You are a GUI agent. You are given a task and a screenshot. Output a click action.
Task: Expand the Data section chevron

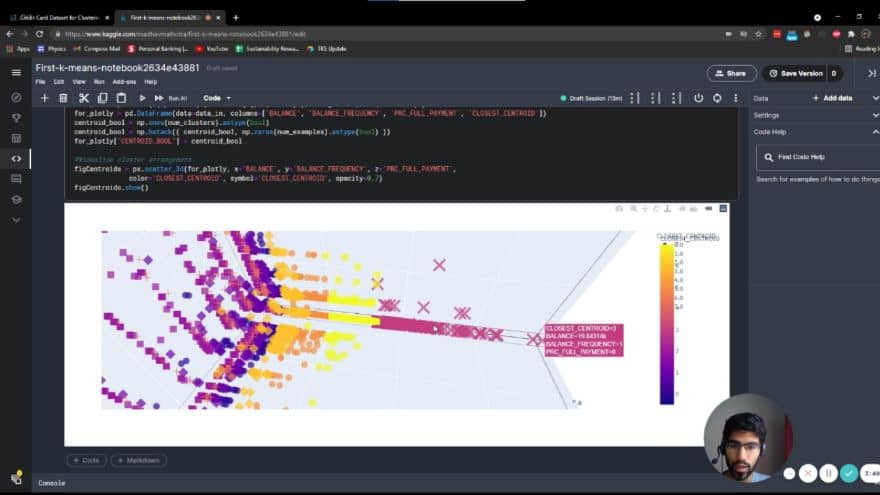(x=875, y=98)
